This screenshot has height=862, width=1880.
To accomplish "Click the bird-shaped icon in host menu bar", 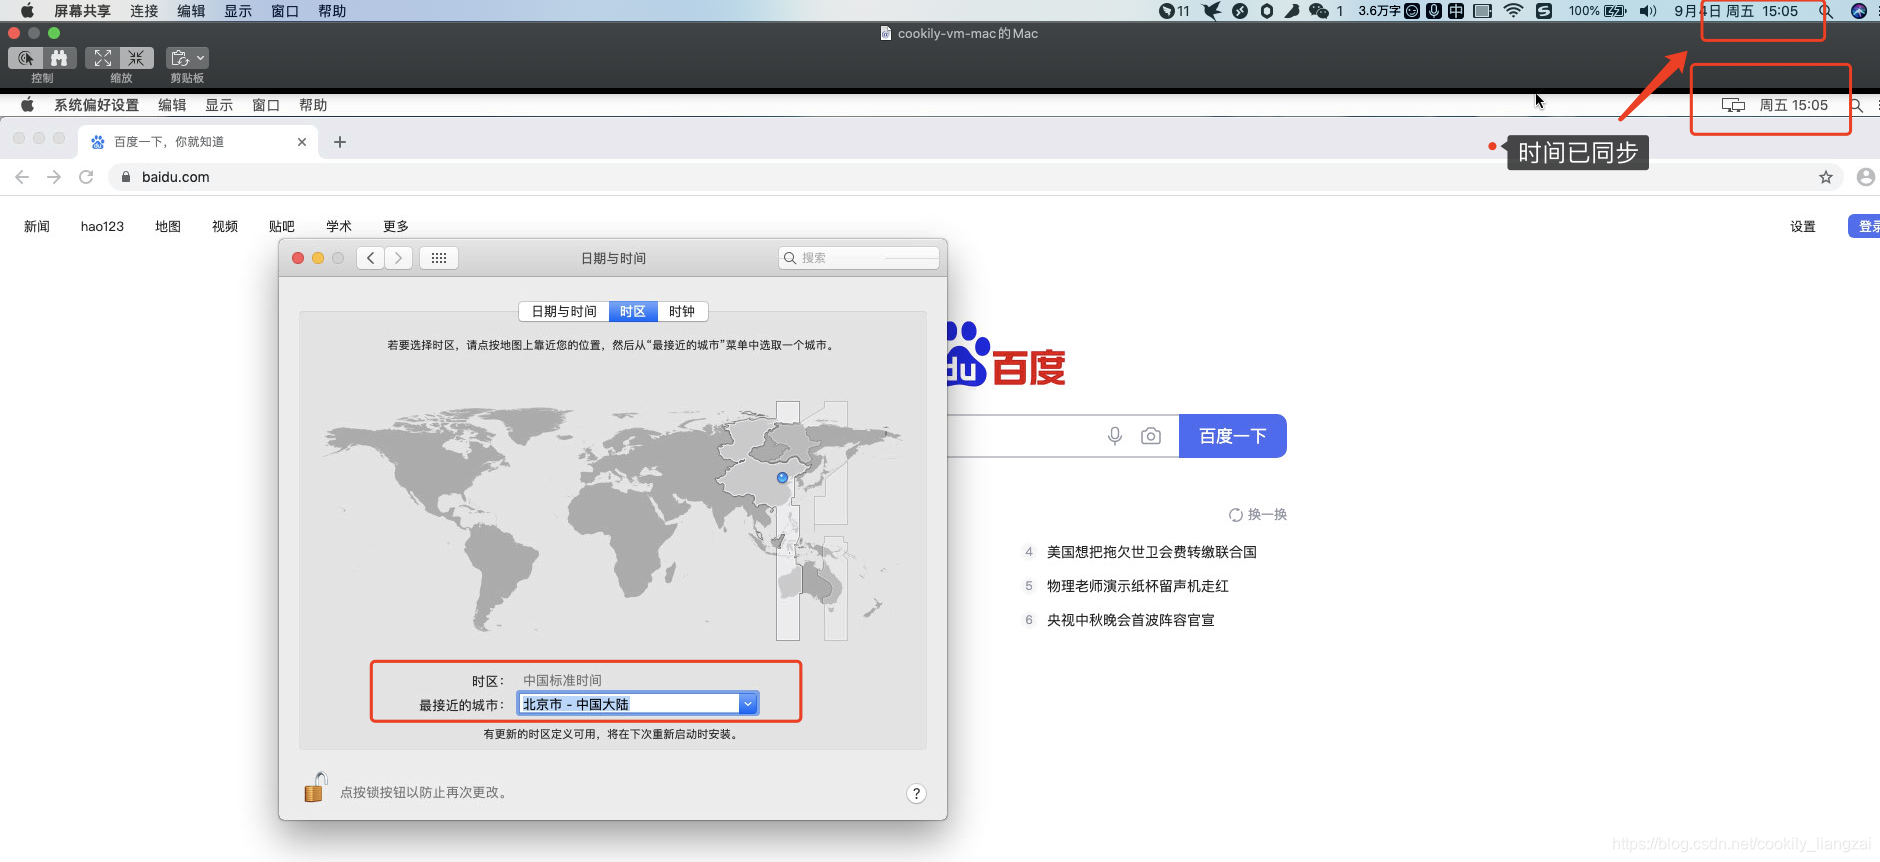I will click(1212, 11).
